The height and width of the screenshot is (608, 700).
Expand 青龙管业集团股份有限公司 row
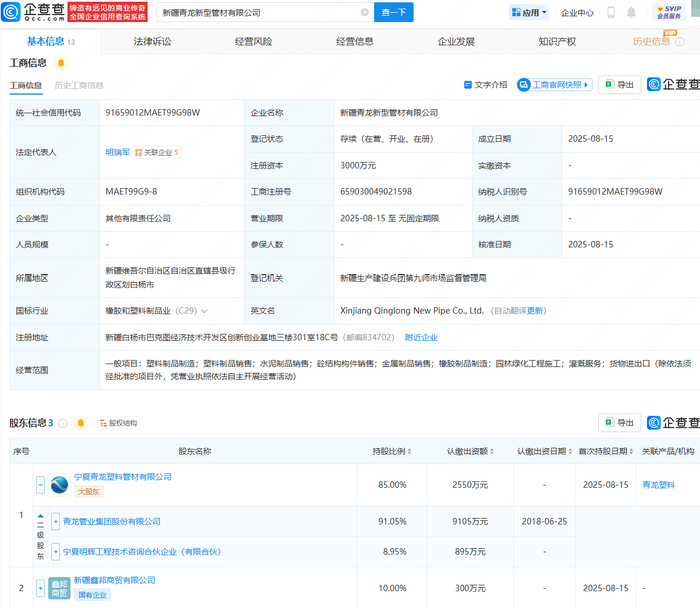point(55,521)
